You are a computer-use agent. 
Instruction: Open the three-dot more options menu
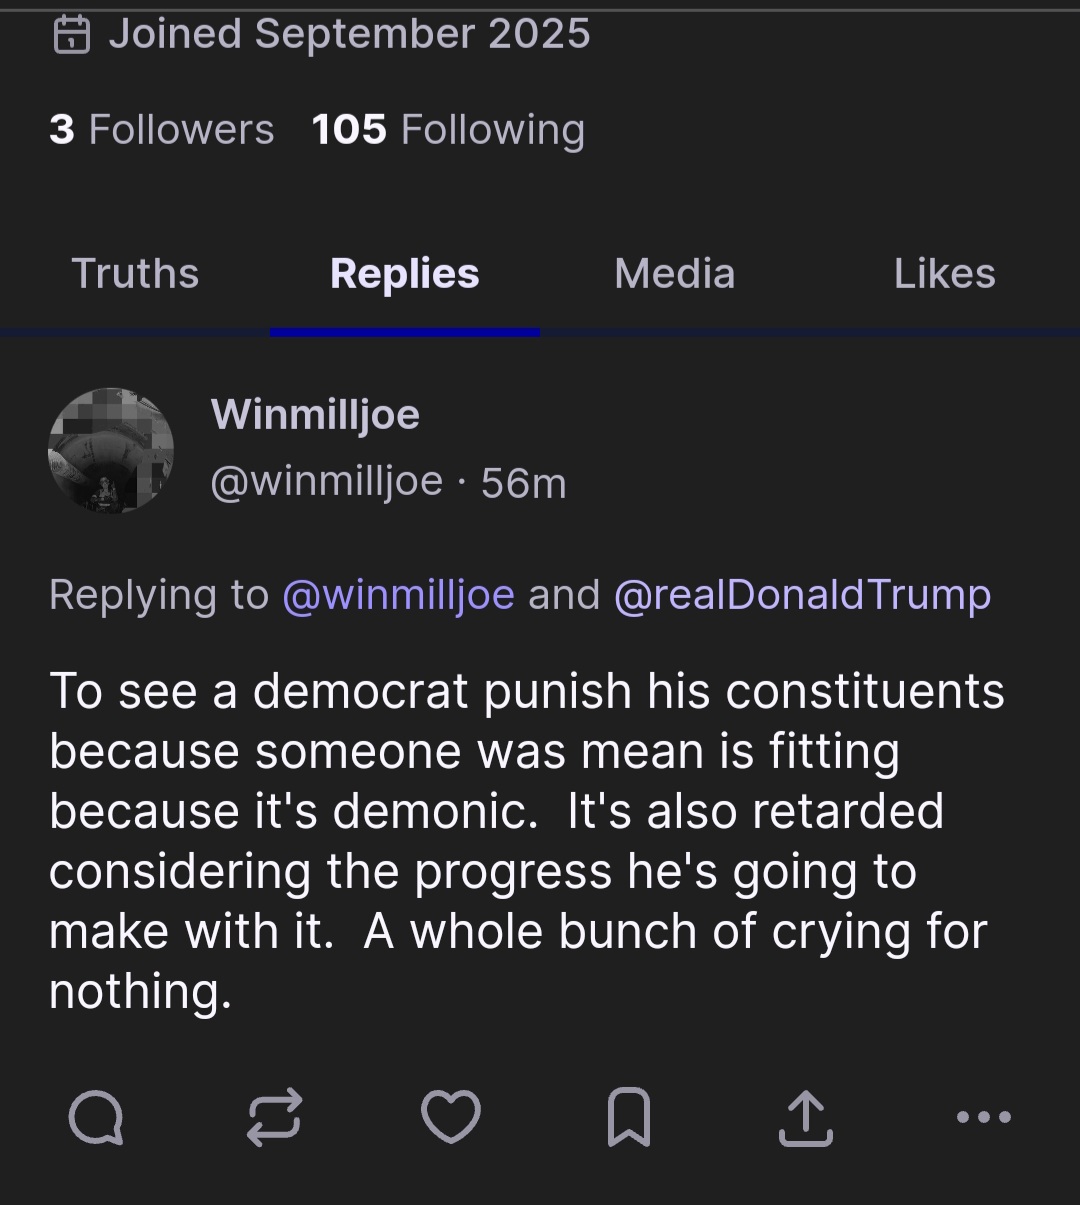pyautogui.click(x=983, y=1117)
